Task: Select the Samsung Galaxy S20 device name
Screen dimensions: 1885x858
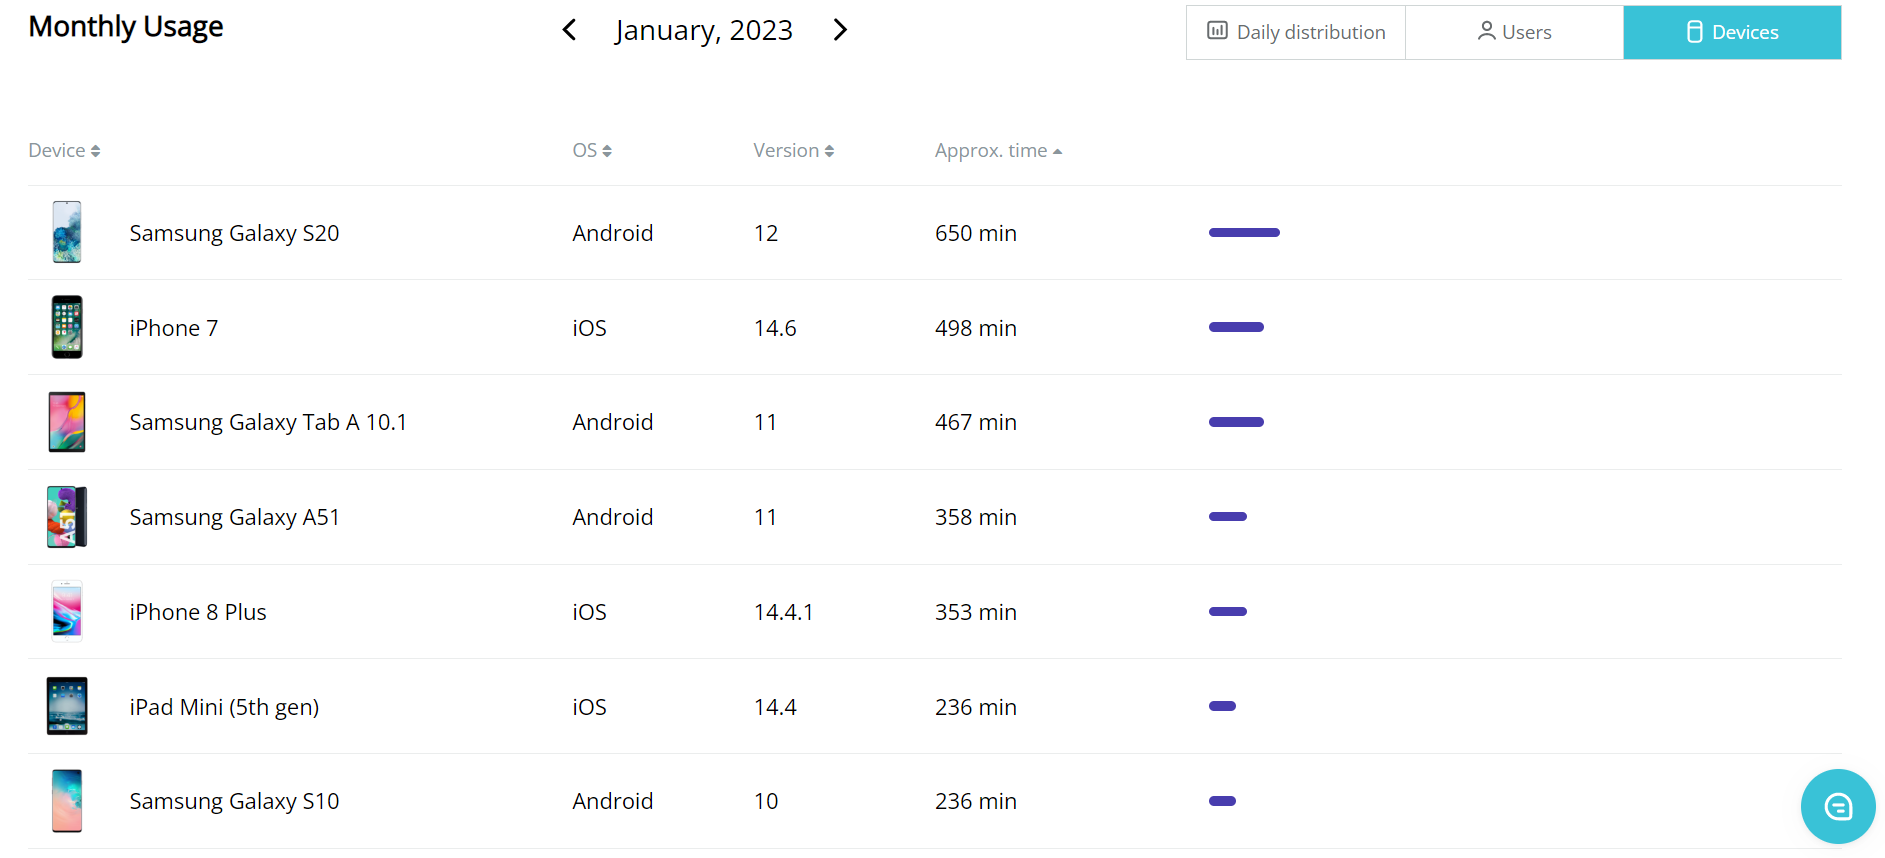Action: click(x=234, y=233)
